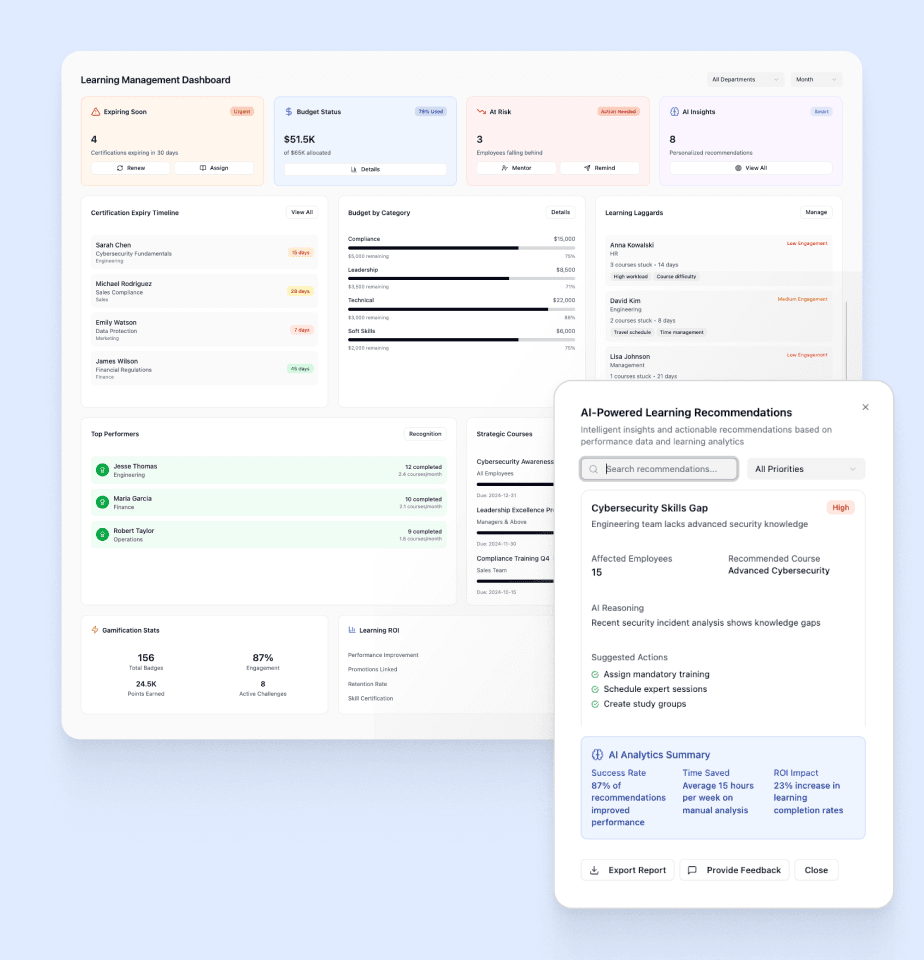924x960 pixels.
Task: Expand the Month period dropdown
Action: tap(816, 80)
